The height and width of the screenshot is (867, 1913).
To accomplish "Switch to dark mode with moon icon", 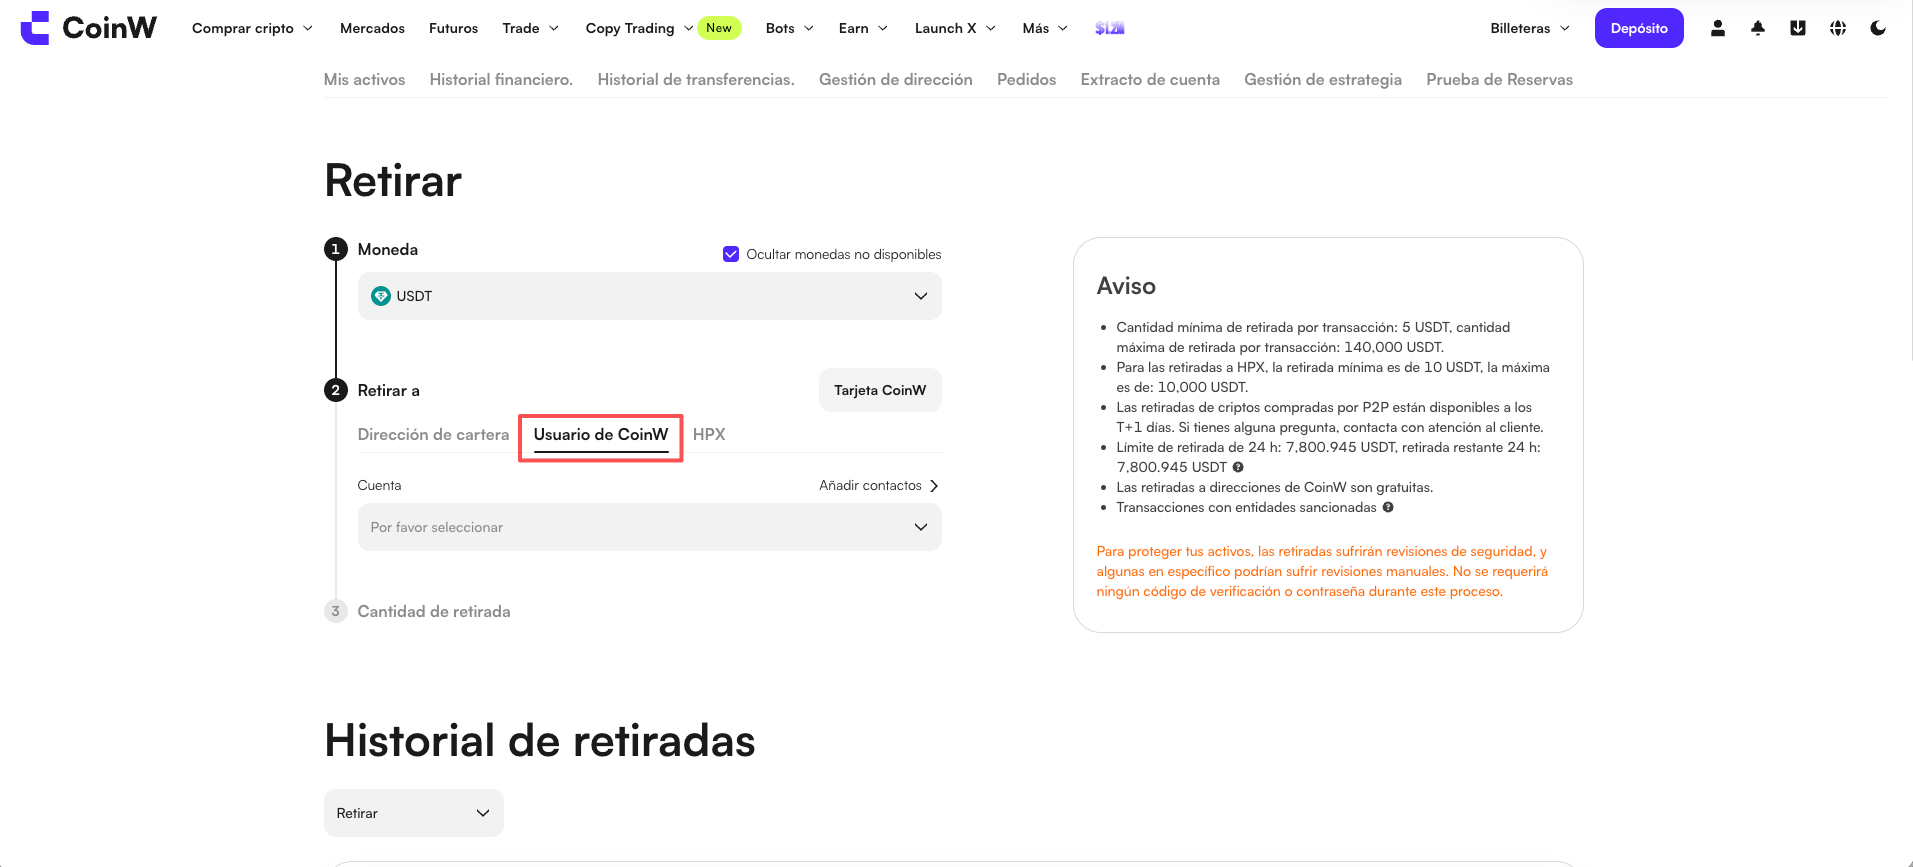I will click(x=1878, y=28).
